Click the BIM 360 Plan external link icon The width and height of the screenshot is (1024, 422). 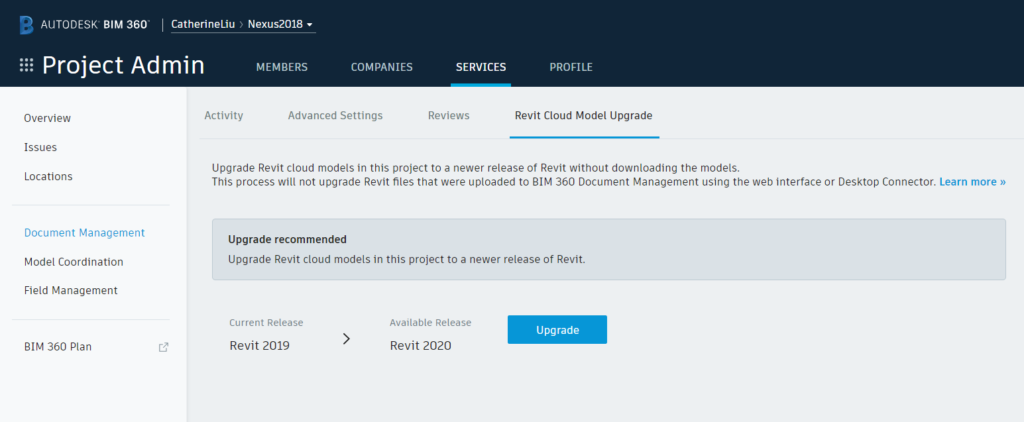tap(164, 347)
